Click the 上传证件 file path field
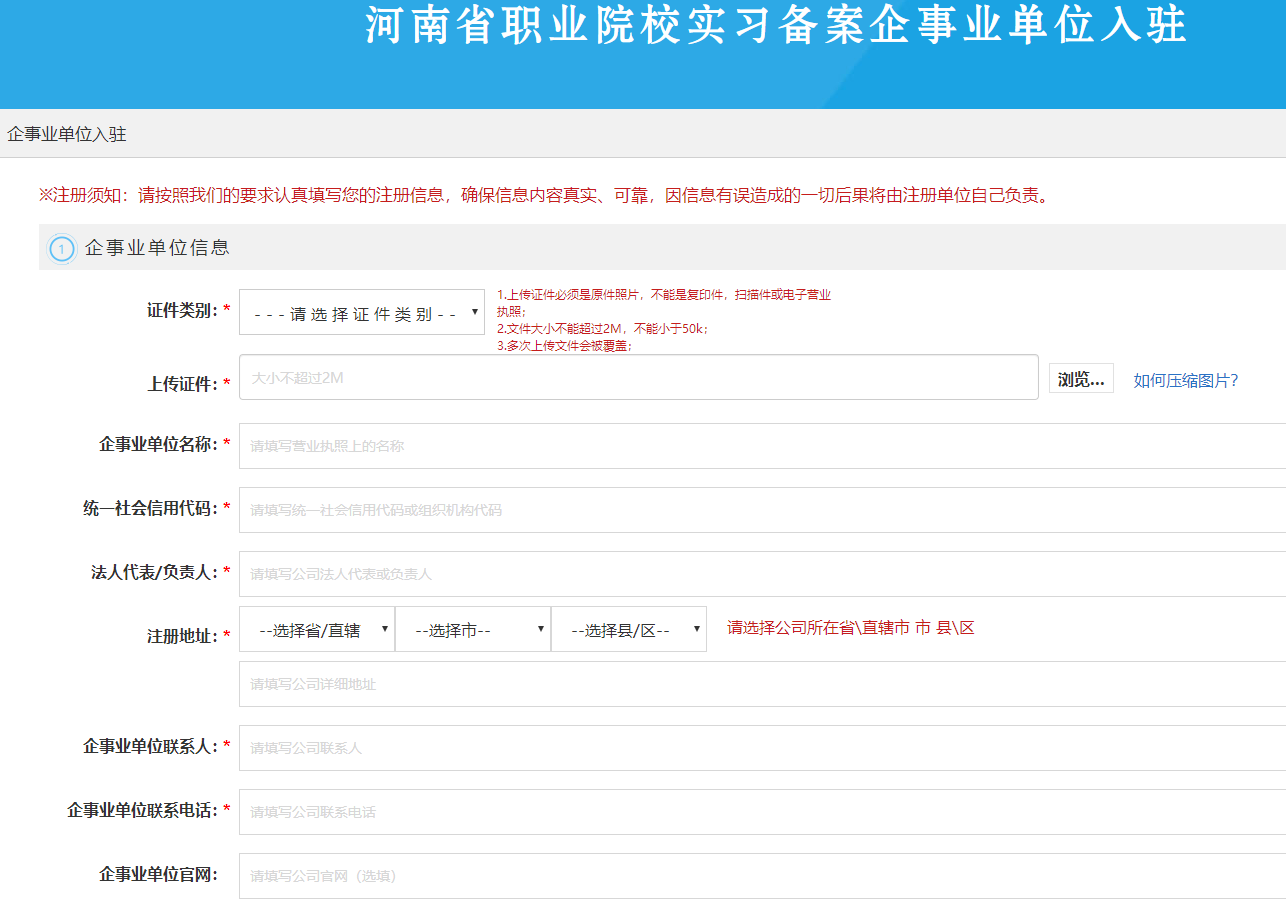Screen dimensions: 1286x899 click(638, 378)
